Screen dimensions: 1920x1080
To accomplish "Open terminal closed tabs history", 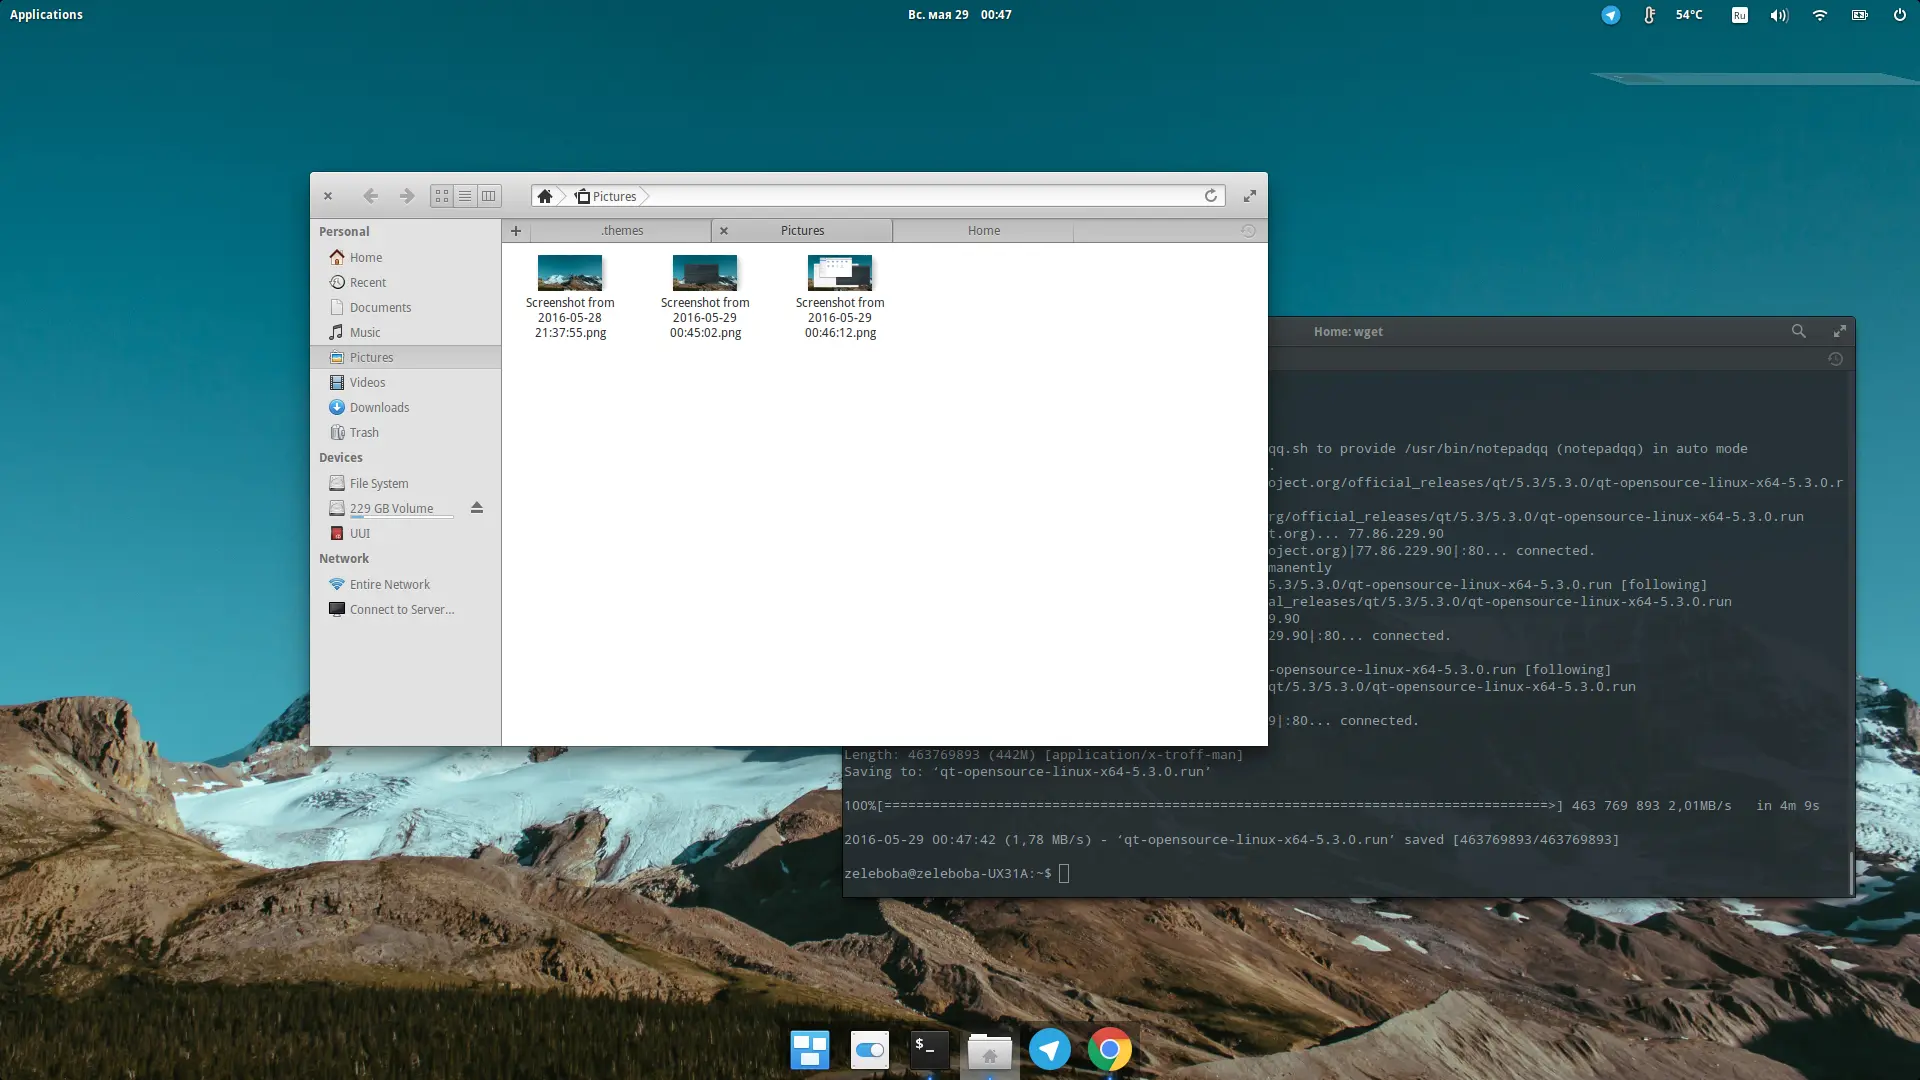I will pyautogui.click(x=1835, y=359).
